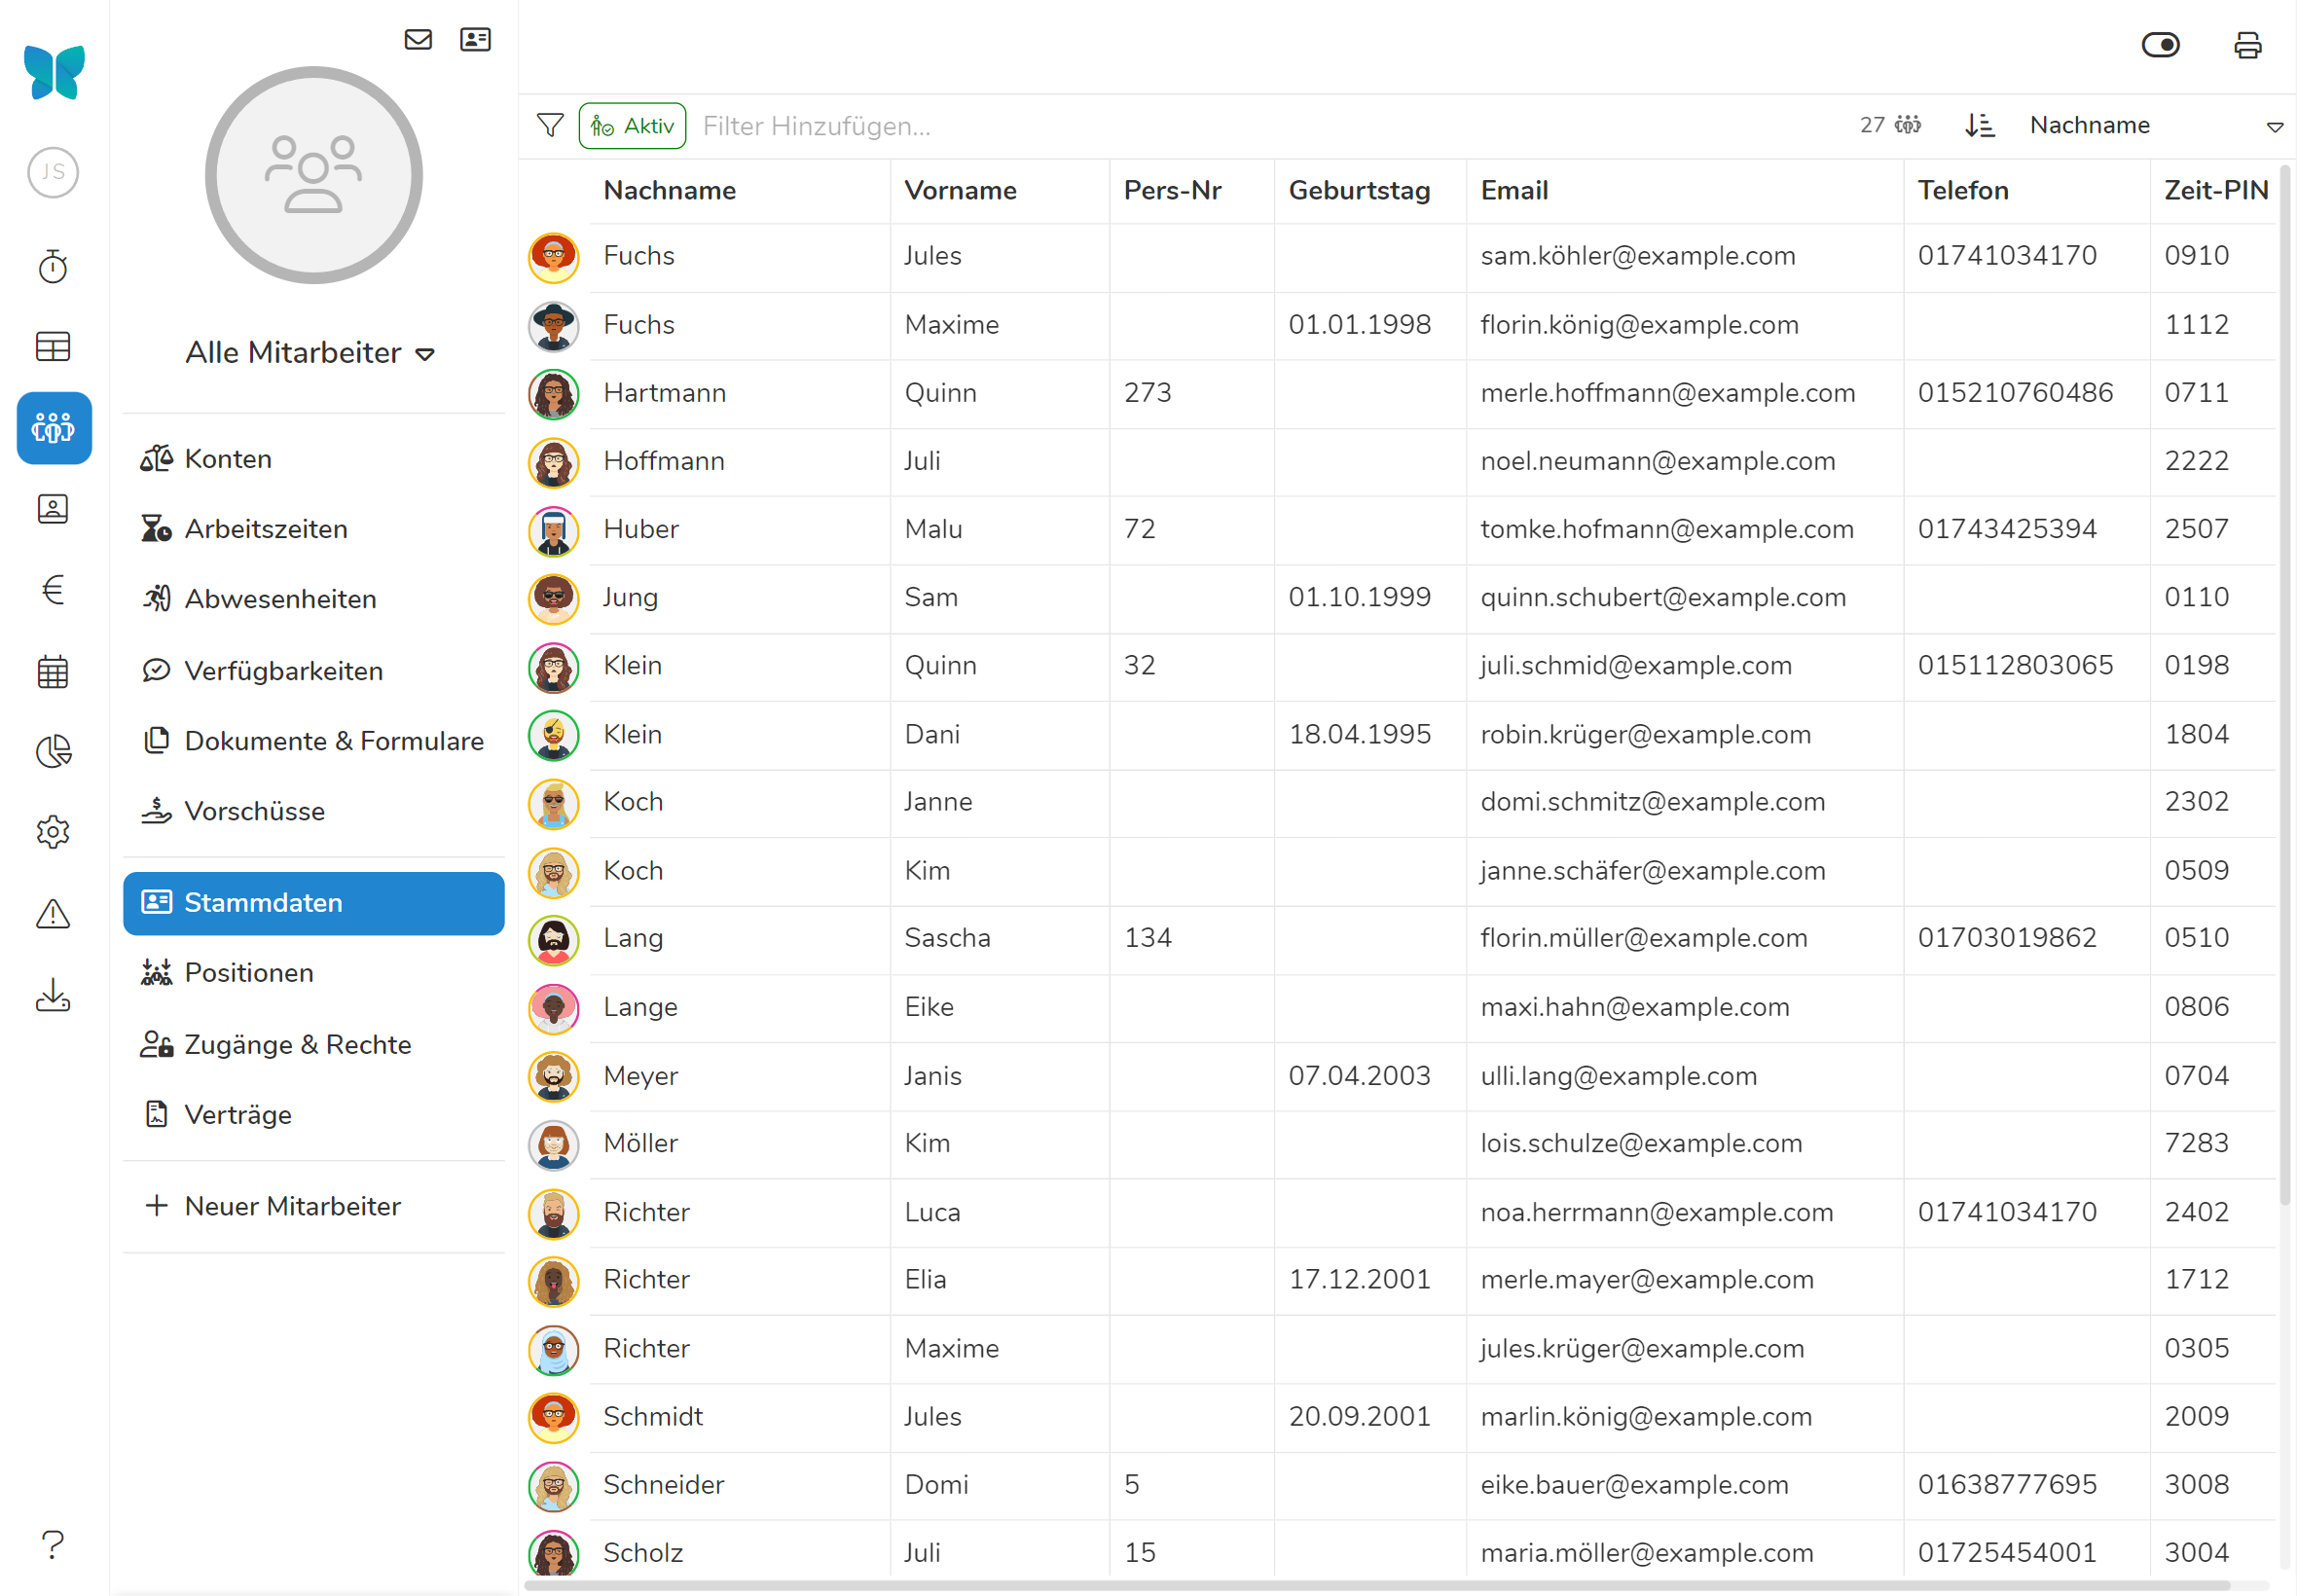This screenshot has height=1596, width=2297.
Task: Click Neuer Mitarbeiter button
Action: (x=292, y=1206)
